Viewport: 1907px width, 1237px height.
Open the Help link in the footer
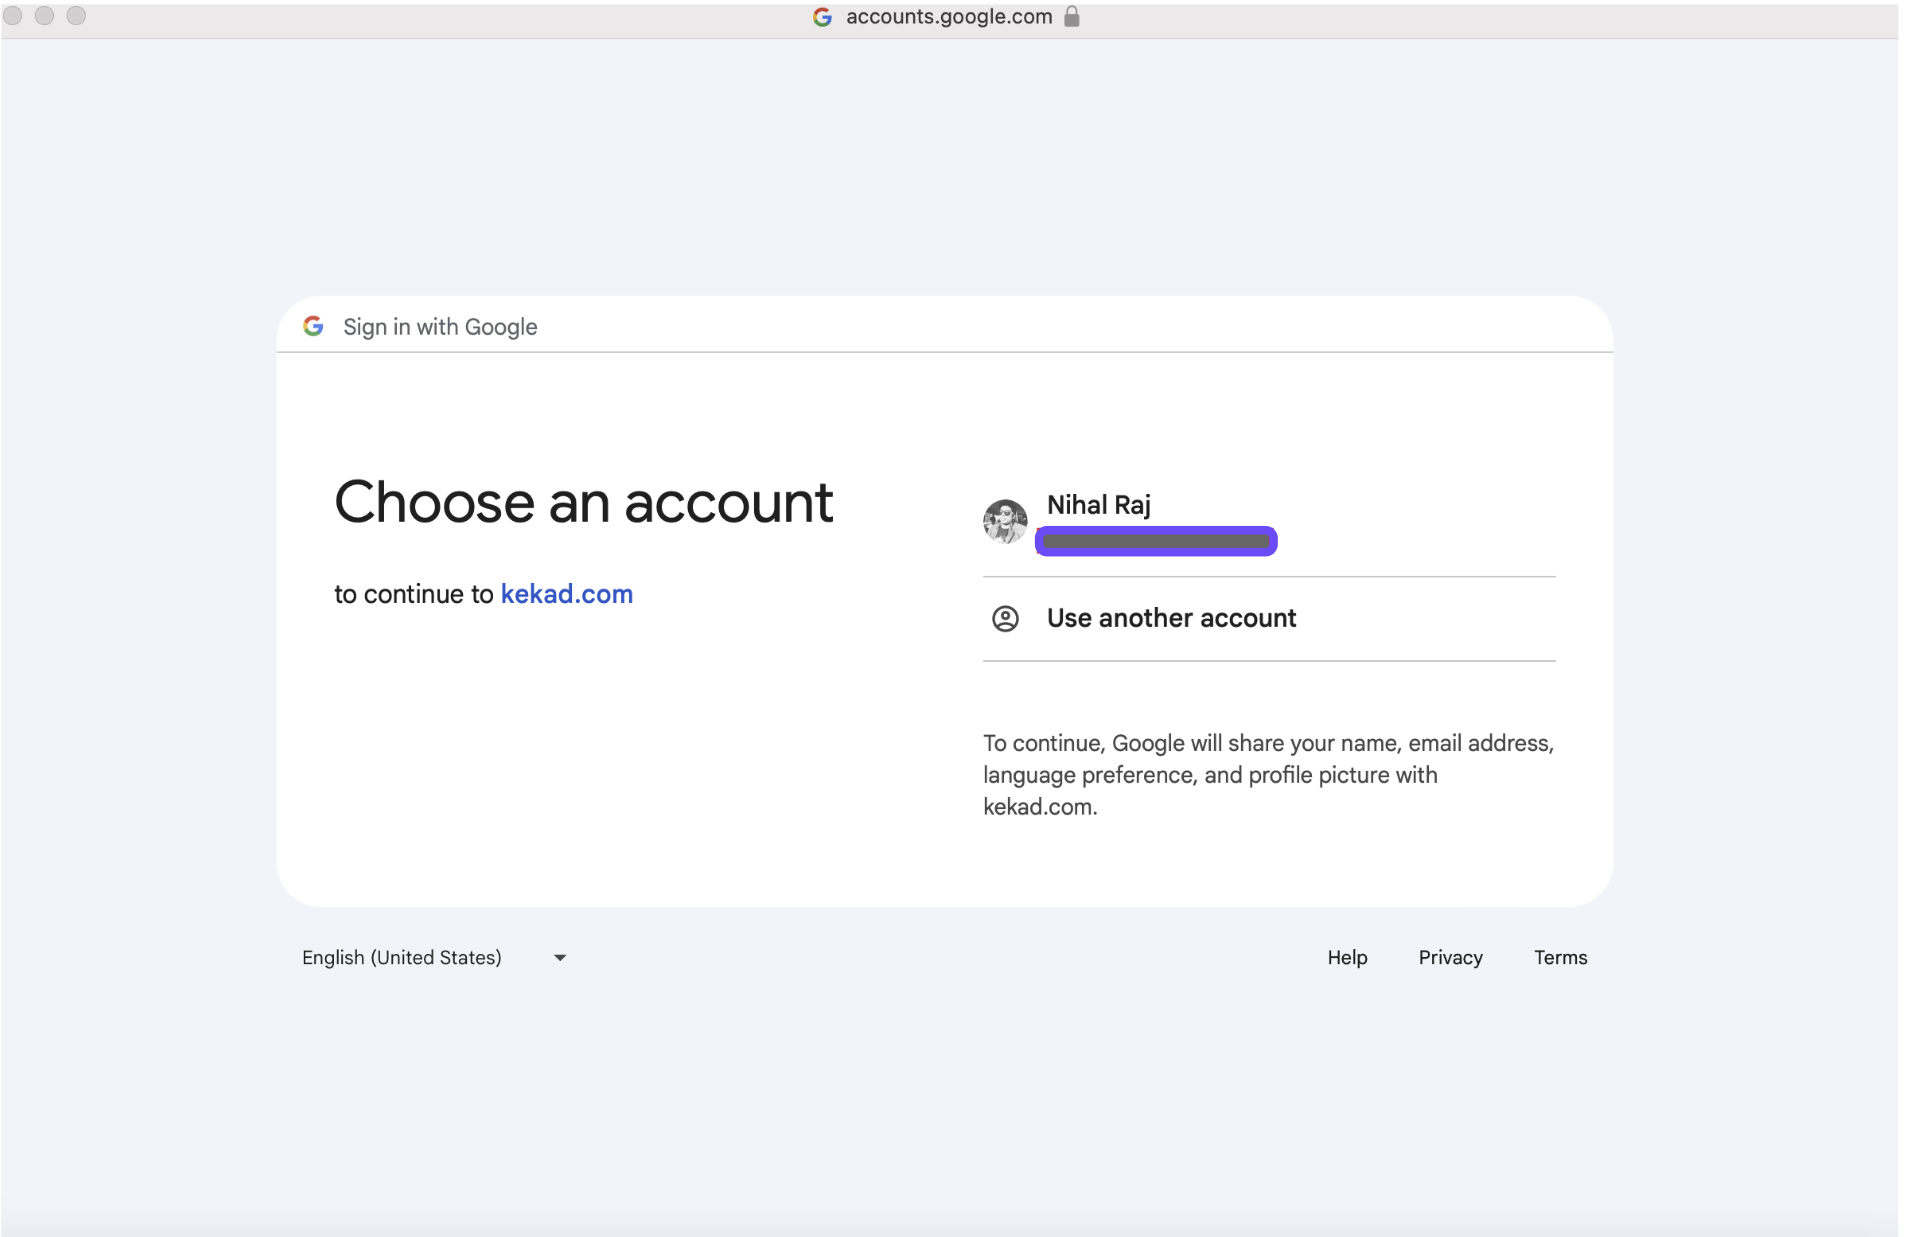[1346, 958]
